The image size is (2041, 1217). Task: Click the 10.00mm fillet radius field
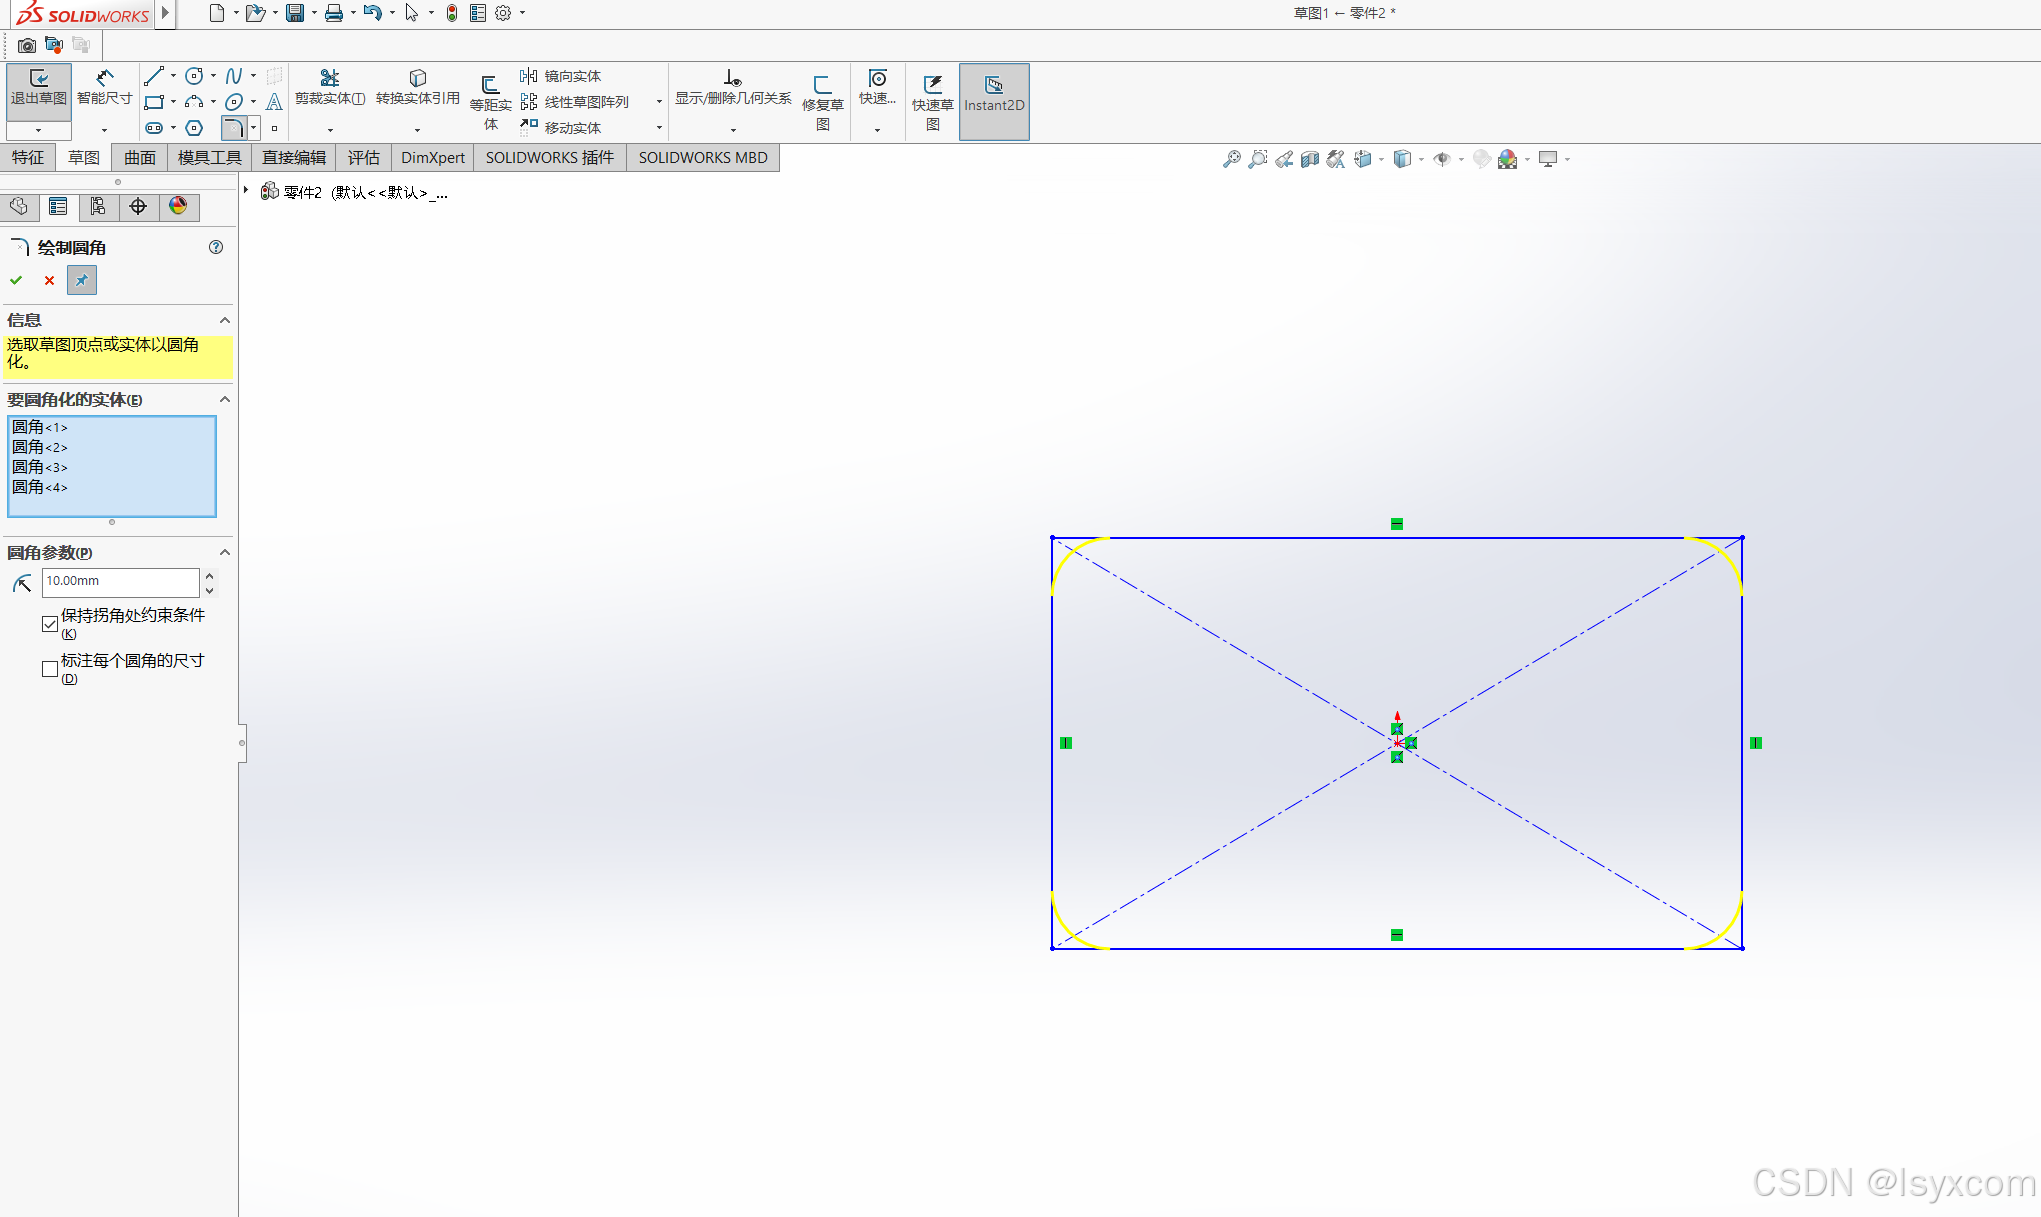[120, 581]
